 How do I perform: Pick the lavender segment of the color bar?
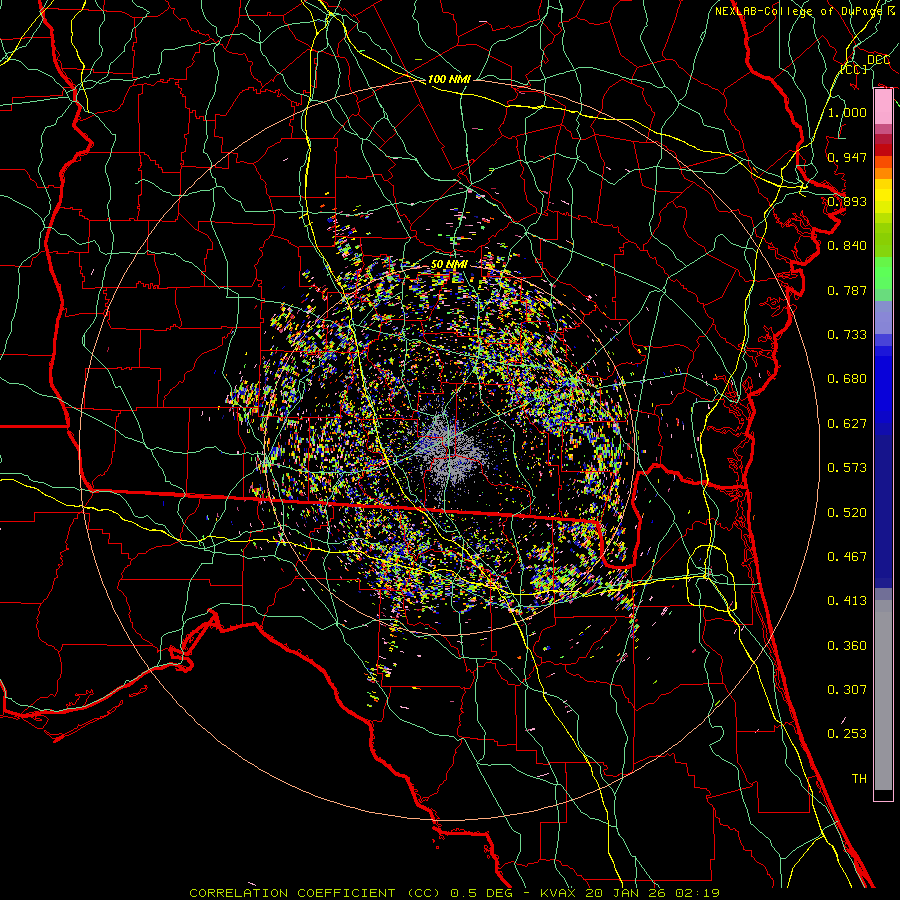click(x=883, y=317)
